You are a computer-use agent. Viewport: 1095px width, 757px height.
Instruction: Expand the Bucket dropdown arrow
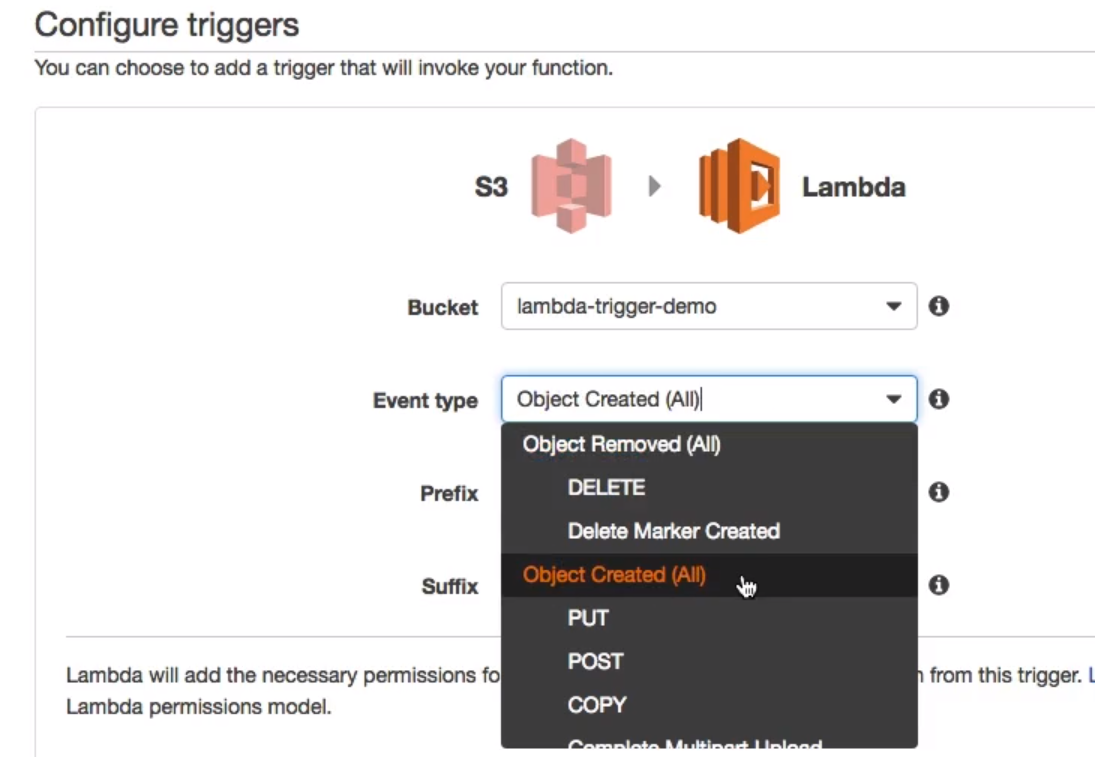(x=893, y=306)
